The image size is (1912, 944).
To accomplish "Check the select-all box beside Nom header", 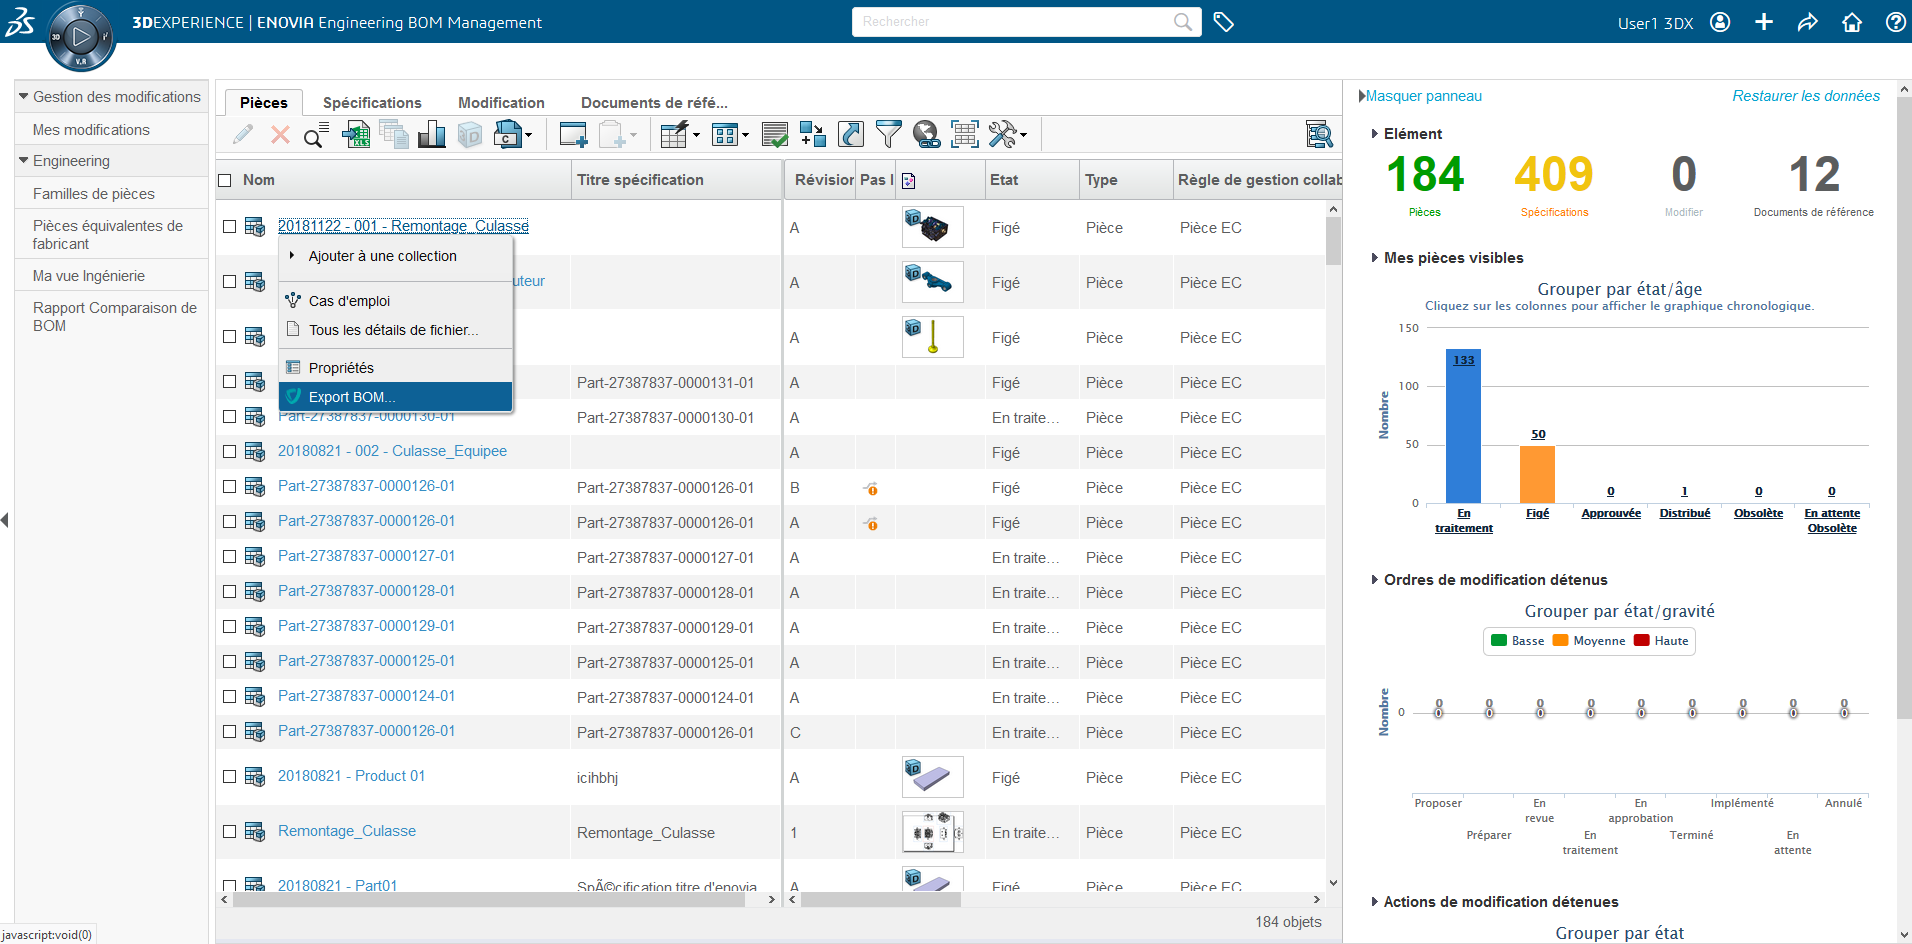I will (x=225, y=180).
